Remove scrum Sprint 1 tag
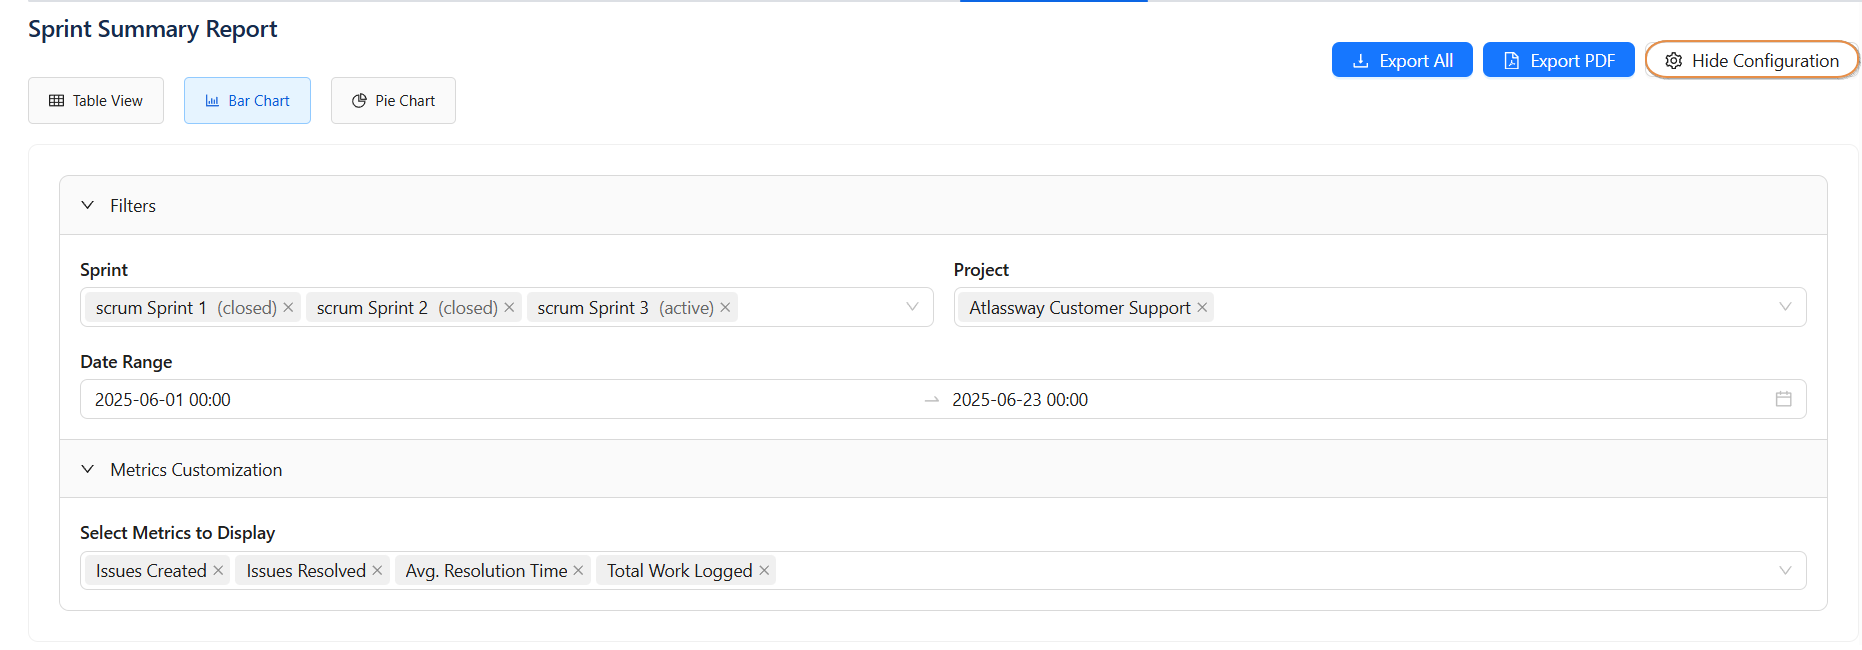The height and width of the screenshot is (650, 1862). [288, 308]
